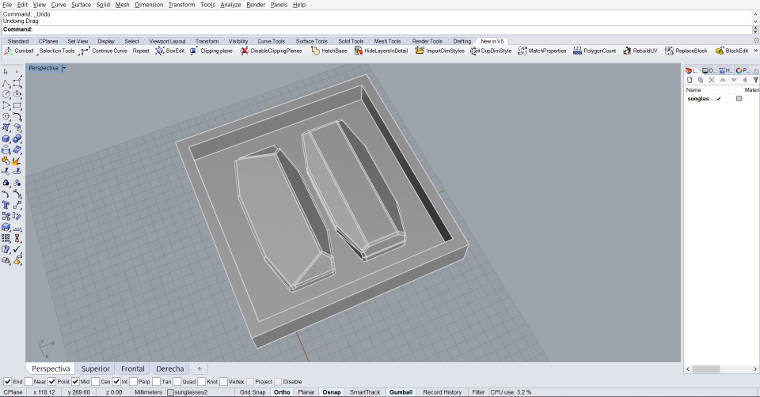Add new viewport tab with plus button

(199, 369)
